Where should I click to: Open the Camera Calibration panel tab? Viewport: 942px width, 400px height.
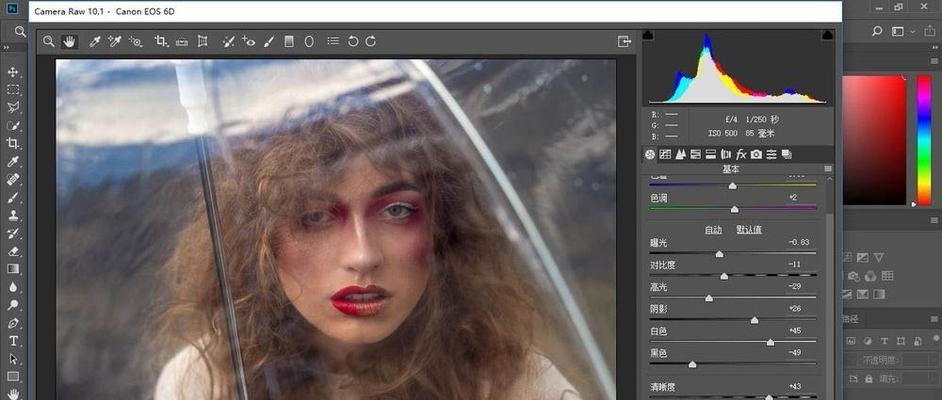pyautogui.click(x=756, y=154)
